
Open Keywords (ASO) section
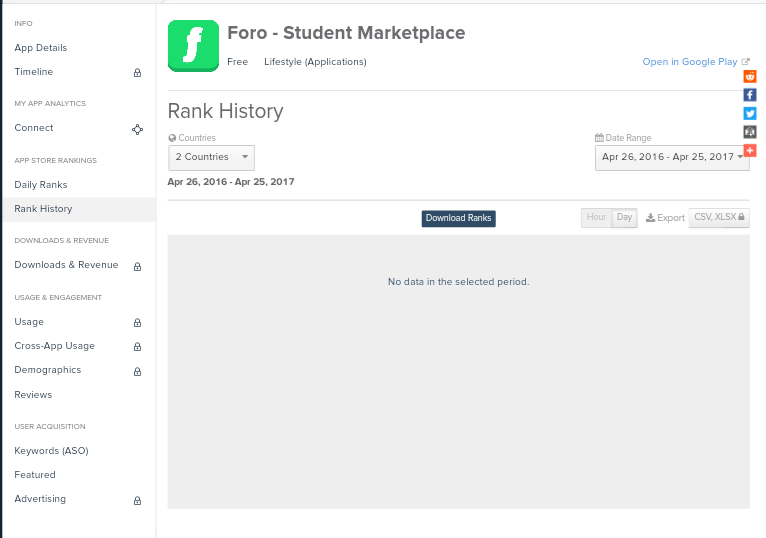pyautogui.click(x=51, y=451)
